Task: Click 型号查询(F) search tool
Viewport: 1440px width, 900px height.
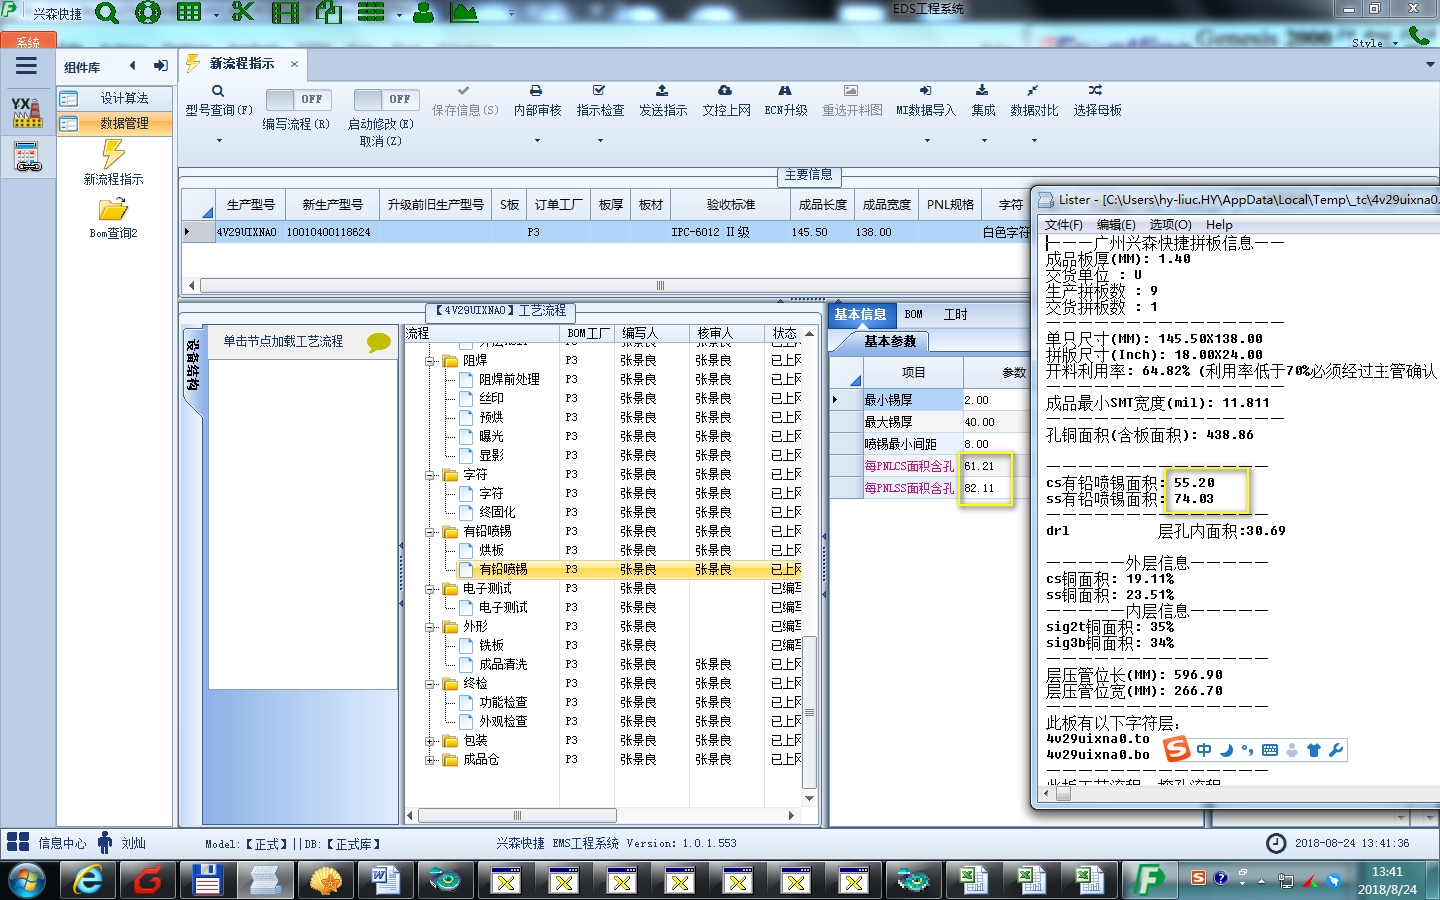Action: 218,101
